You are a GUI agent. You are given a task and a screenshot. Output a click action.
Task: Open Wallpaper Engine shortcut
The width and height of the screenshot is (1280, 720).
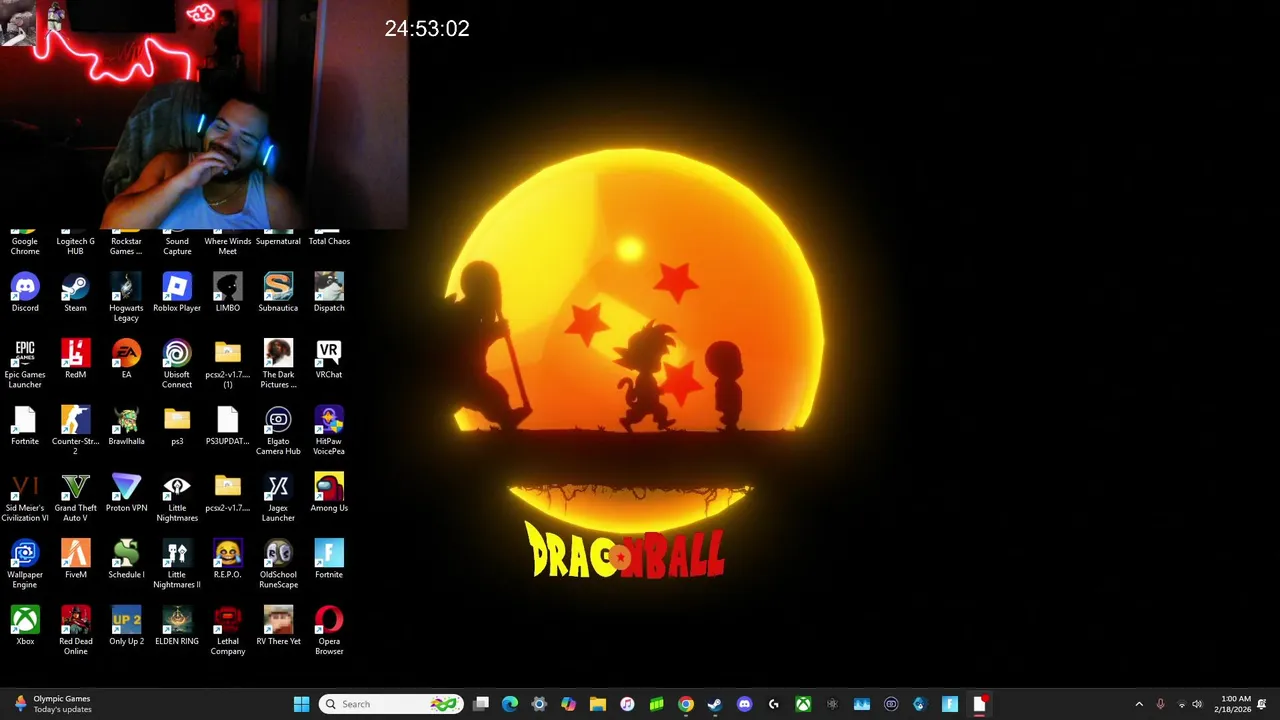click(25, 564)
